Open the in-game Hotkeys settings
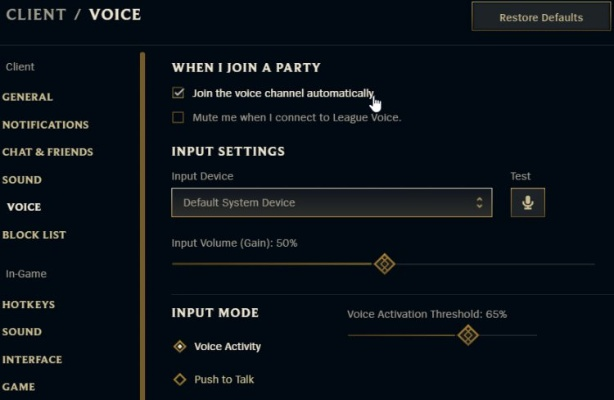This screenshot has height=400, width=614. (x=28, y=304)
